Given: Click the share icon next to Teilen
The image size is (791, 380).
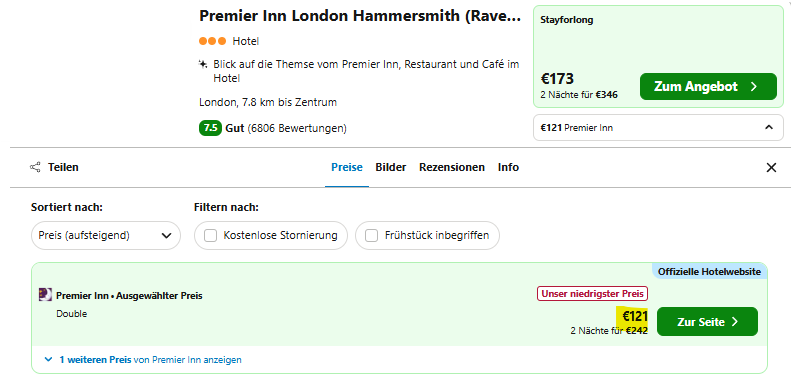Looking at the screenshot, I should [35, 167].
